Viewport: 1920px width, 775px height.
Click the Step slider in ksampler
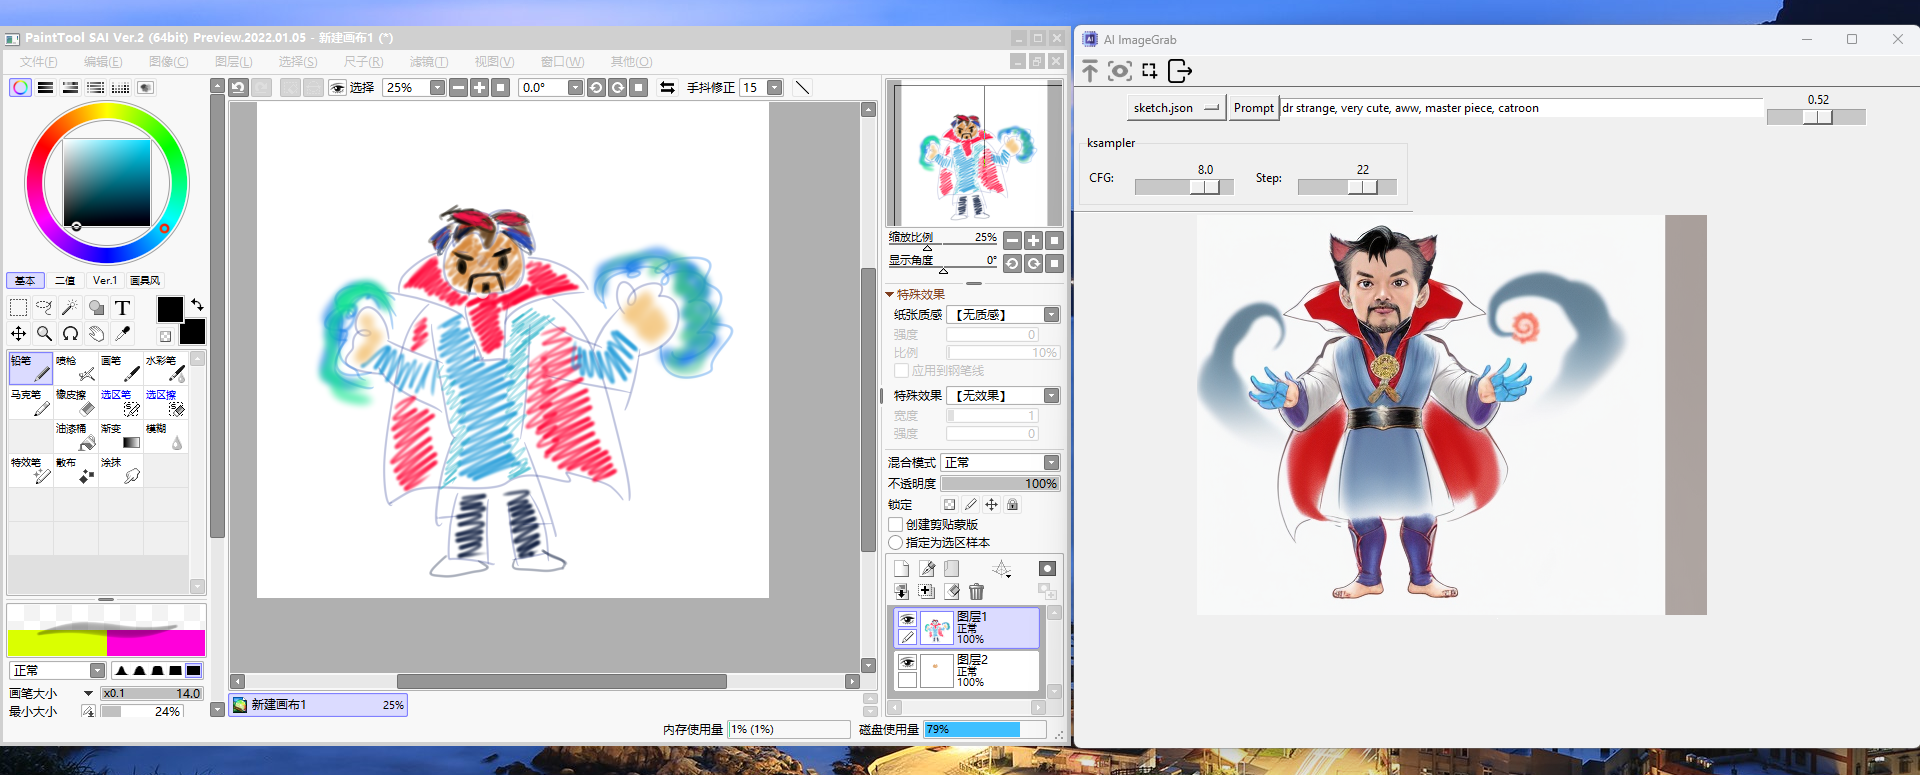pyautogui.click(x=1347, y=187)
